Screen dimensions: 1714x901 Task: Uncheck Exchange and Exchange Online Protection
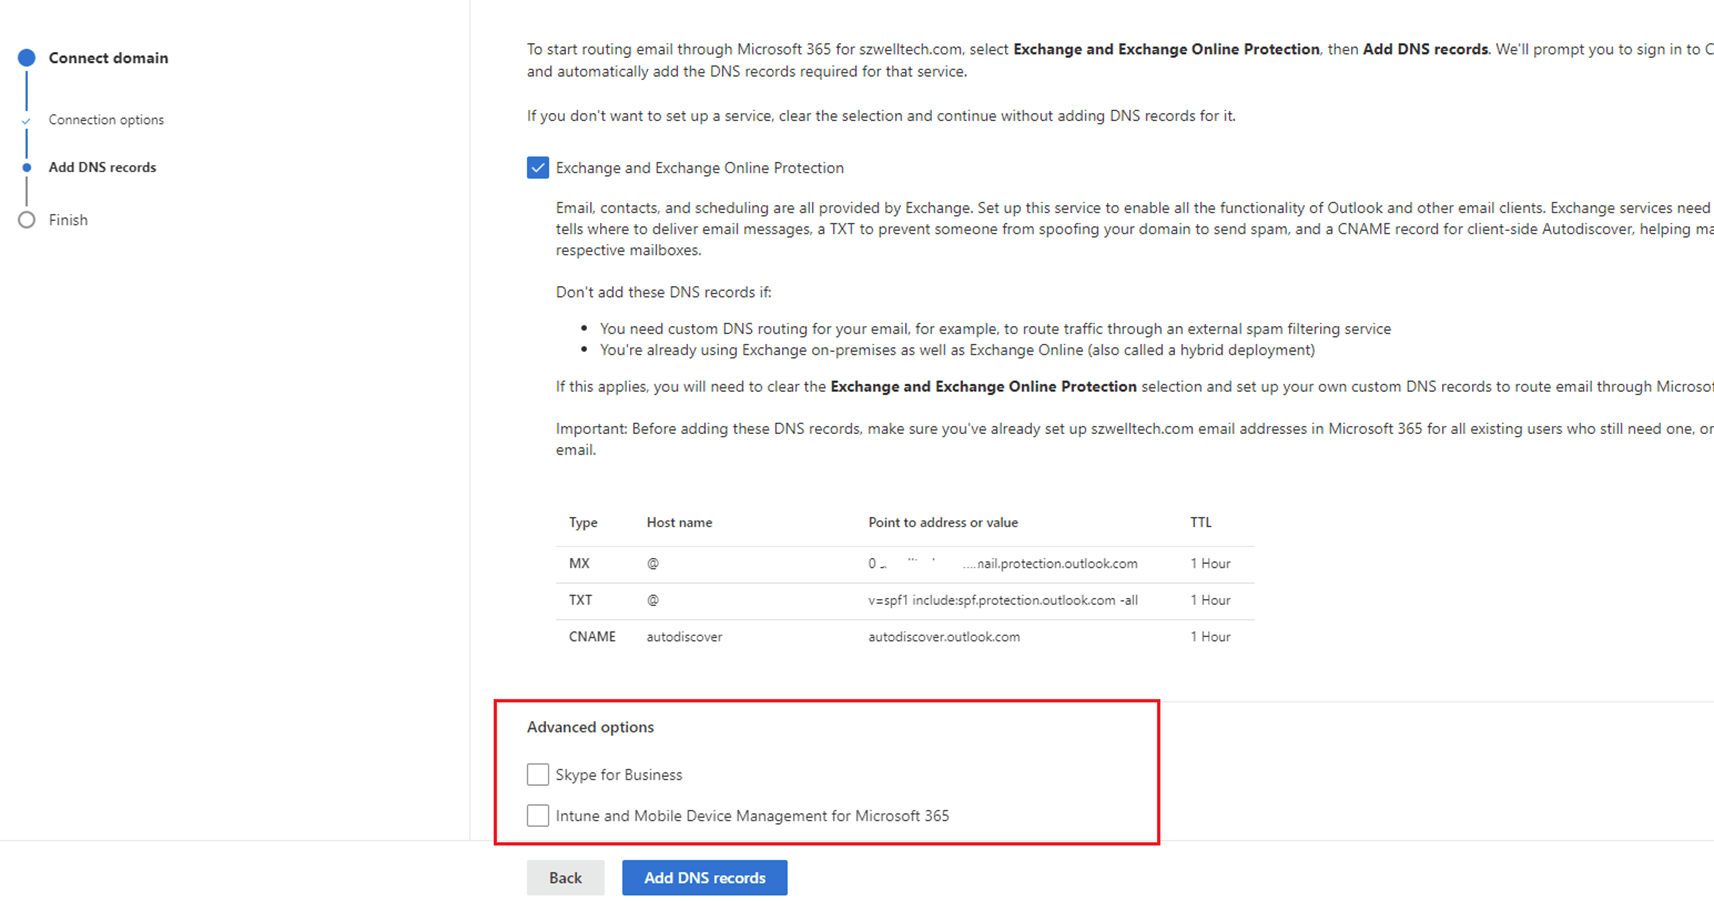pyautogui.click(x=538, y=167)
